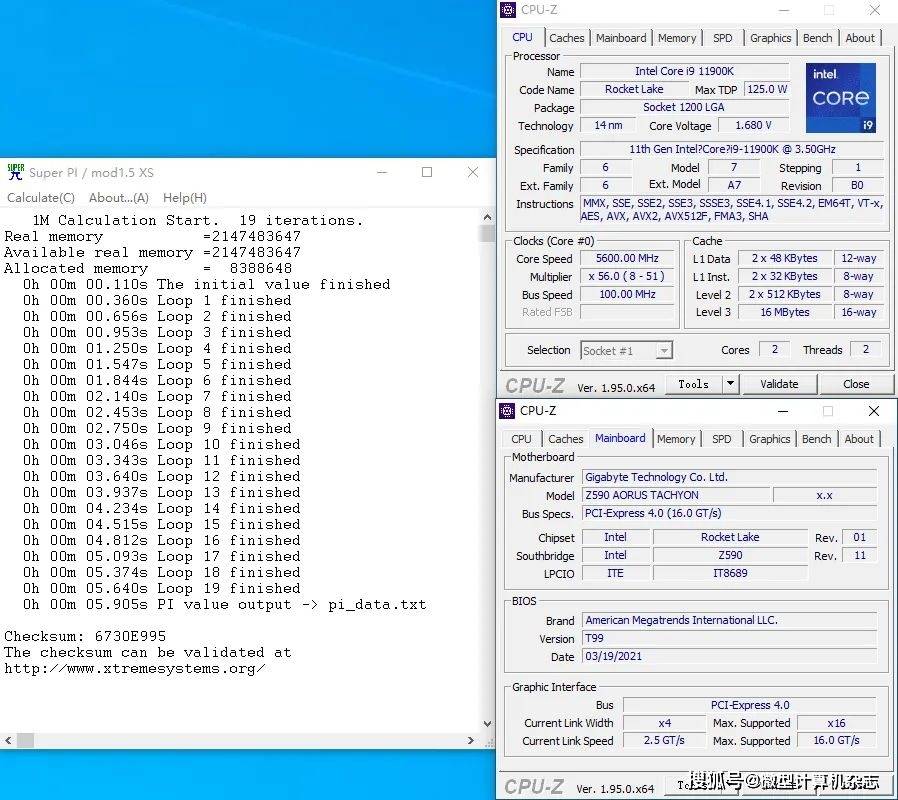Image resolution: width=898 pixels, height=800 pixels.
Task: Click the Southbridge Z590 field
Action: 730,555
